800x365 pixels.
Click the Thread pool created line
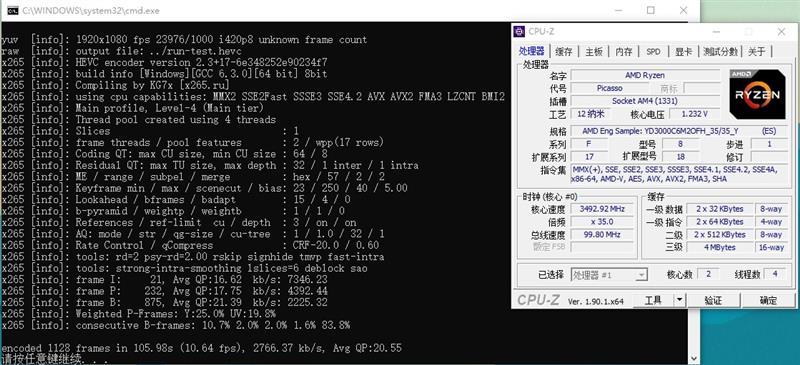(139, 119)
